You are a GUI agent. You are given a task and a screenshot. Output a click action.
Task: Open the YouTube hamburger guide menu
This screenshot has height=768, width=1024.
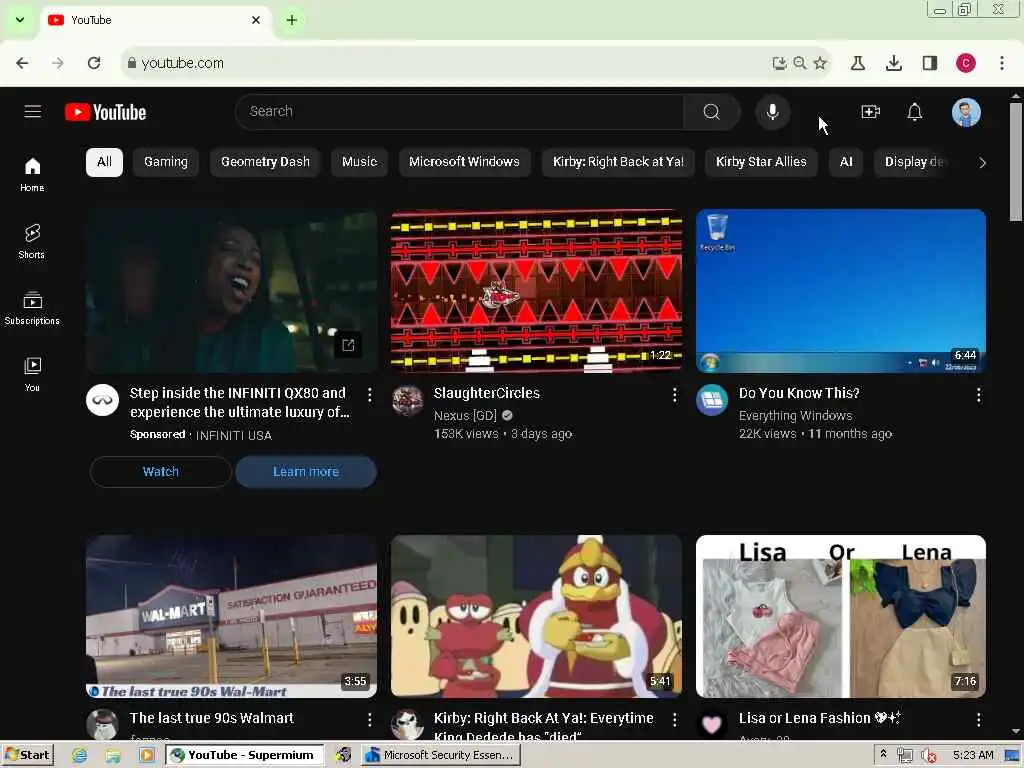click(x=33, y=112)
